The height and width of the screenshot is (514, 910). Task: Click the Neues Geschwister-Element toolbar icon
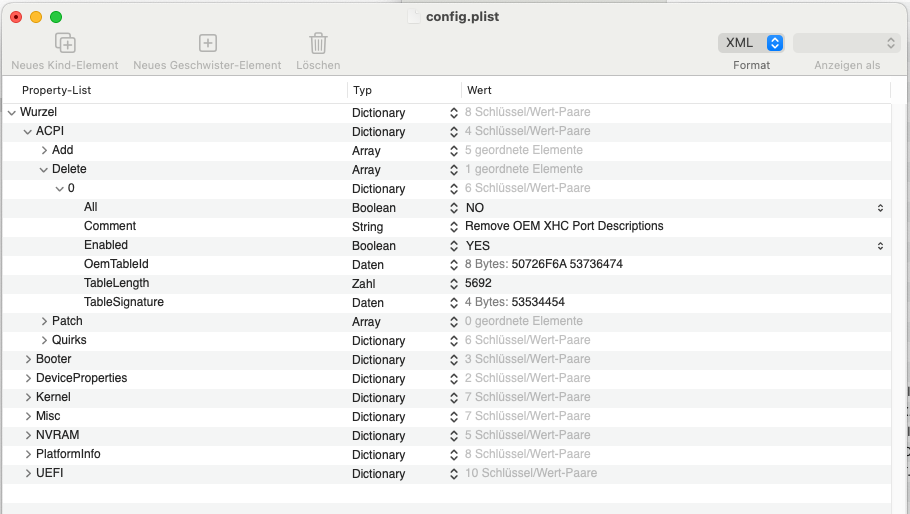pyautogui.click(x=207, y=43)
